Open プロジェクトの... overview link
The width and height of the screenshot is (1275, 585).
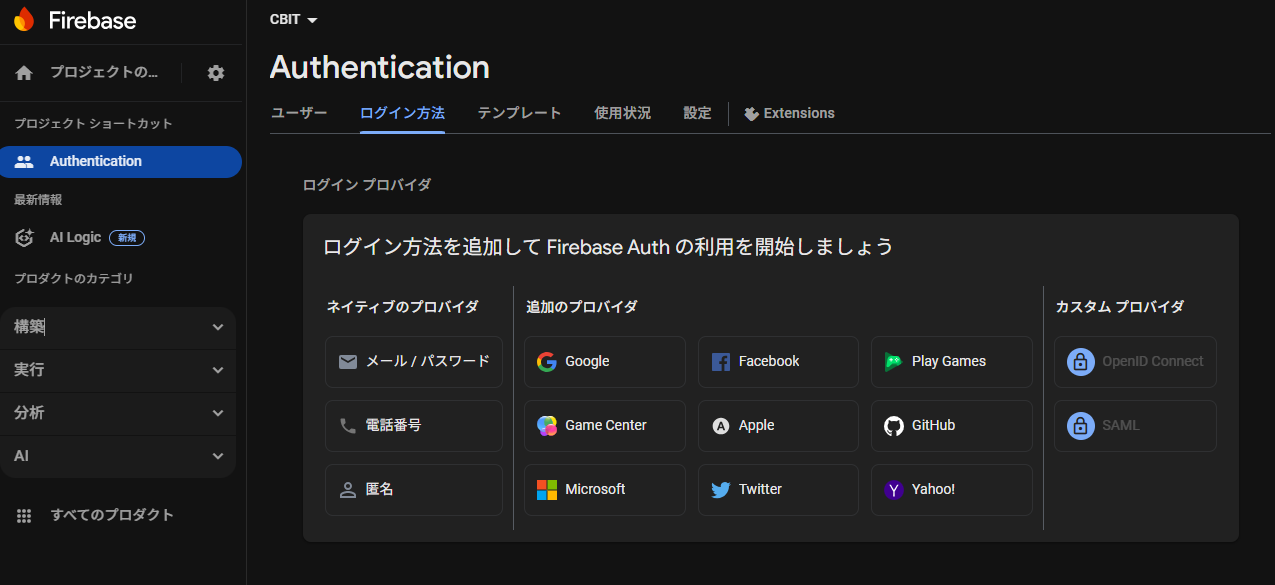104,73
